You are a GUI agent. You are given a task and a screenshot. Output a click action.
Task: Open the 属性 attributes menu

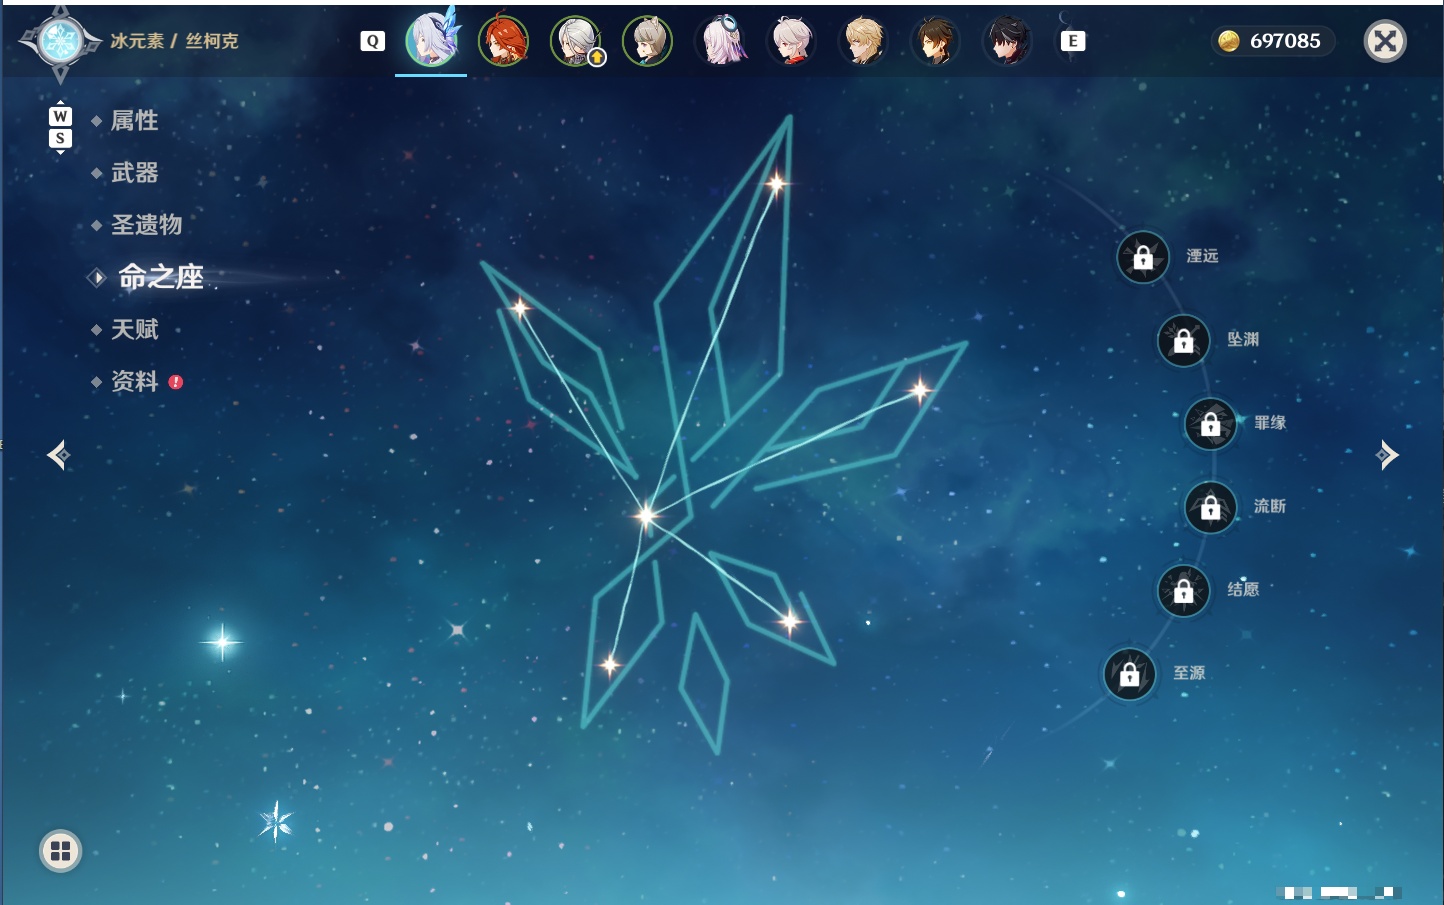click(x=134, y=121)
